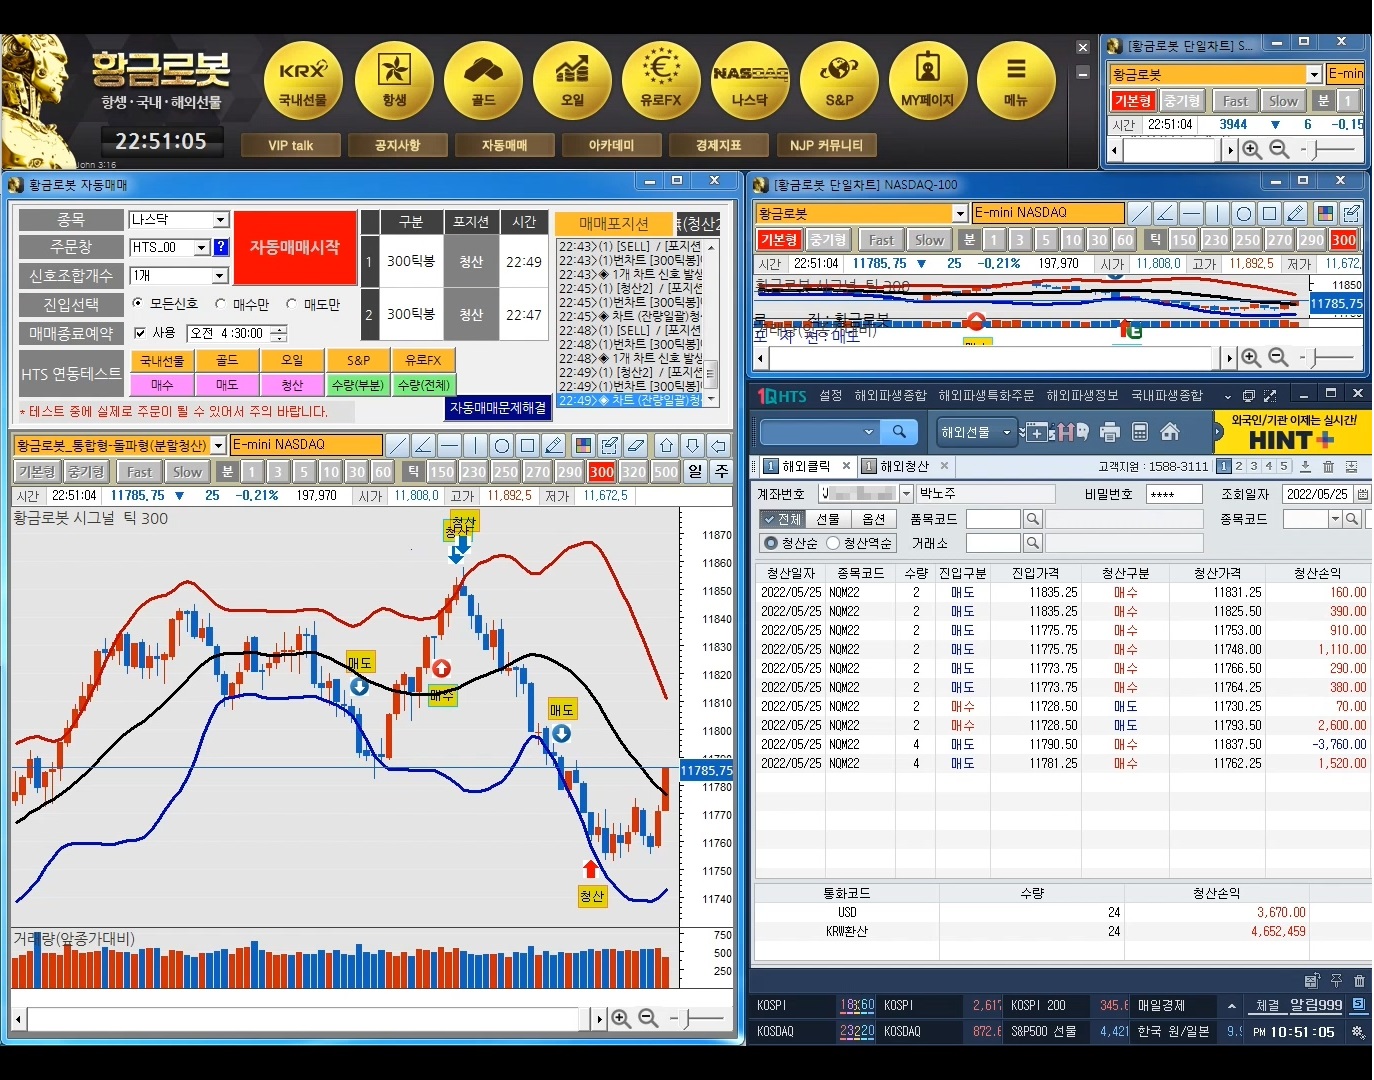1374x1080 pixels.
Task: Open the MY페이지 gold coin button
Action: click(x=928, y=80)
